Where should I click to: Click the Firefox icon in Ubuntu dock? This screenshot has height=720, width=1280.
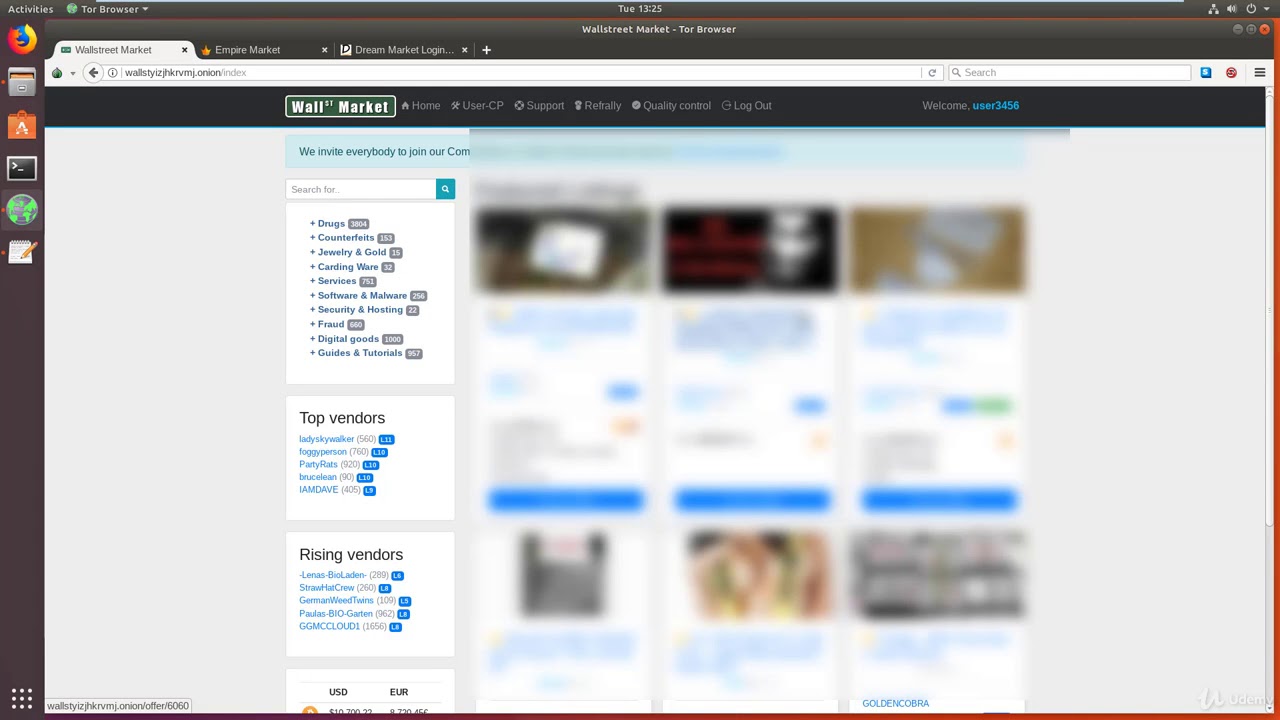22,39
